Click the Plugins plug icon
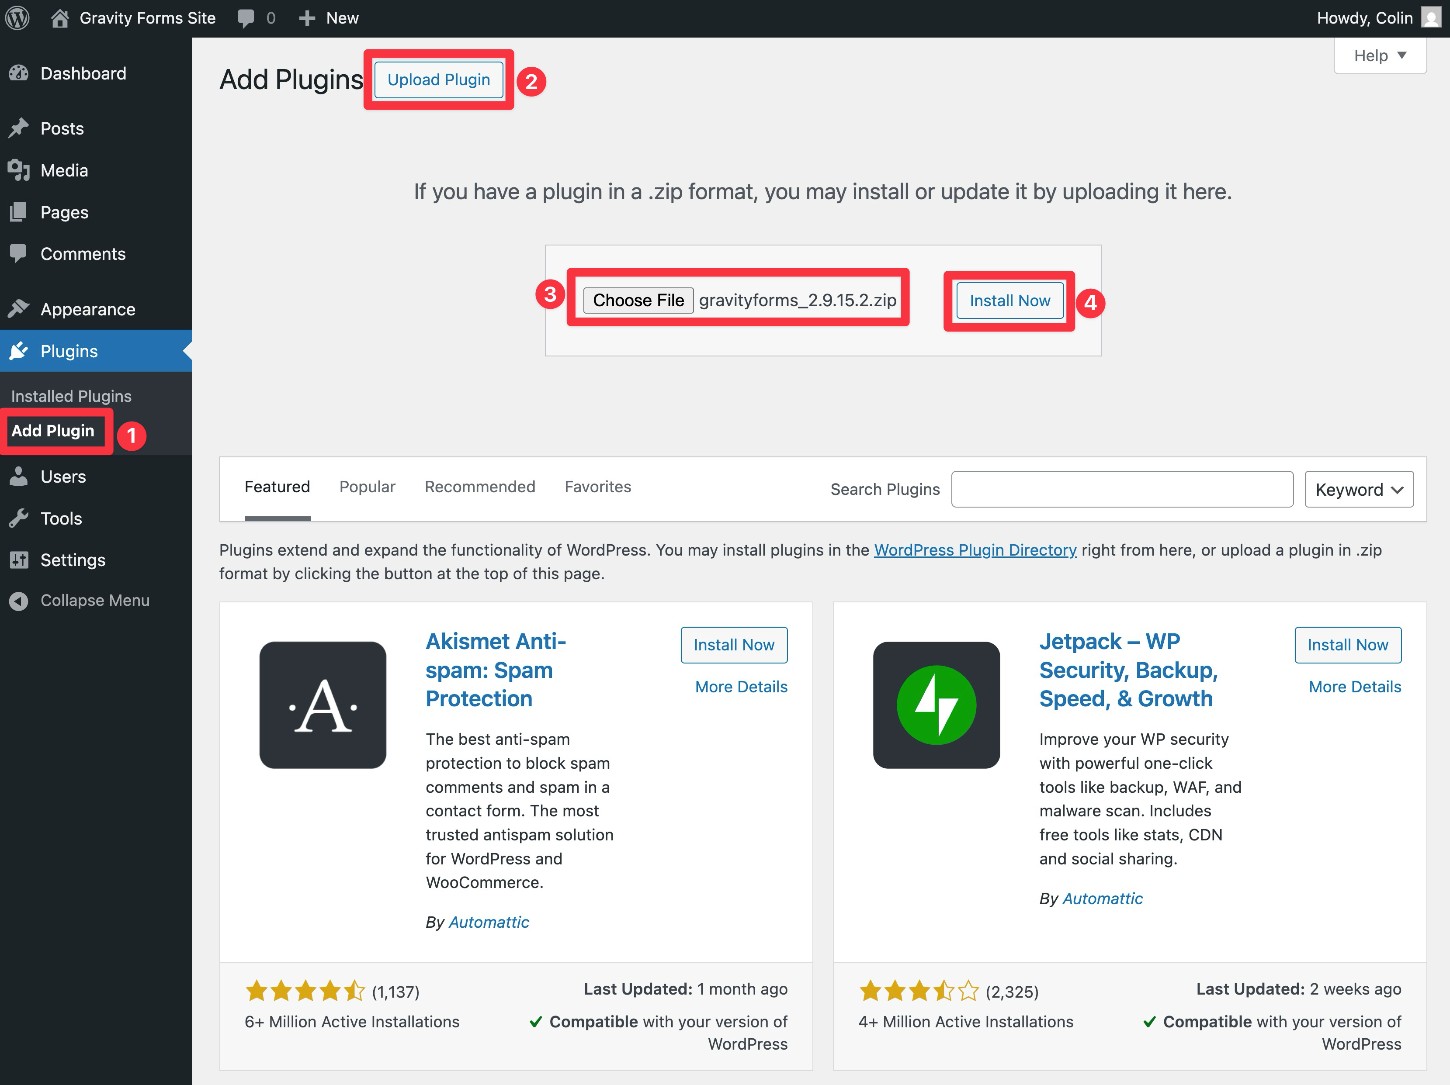1450x1085 pixels. (x=18, y=351)
